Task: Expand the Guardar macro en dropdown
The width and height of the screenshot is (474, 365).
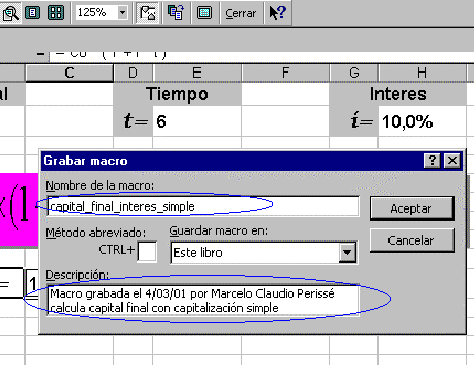Action: point(347,252)
